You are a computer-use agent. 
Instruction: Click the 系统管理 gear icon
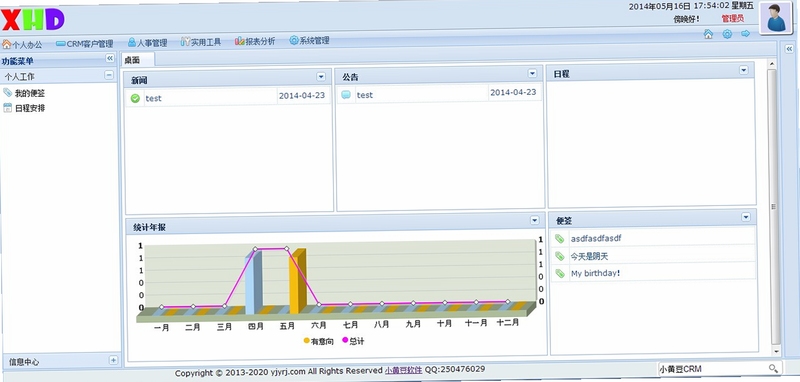(293, 40)
